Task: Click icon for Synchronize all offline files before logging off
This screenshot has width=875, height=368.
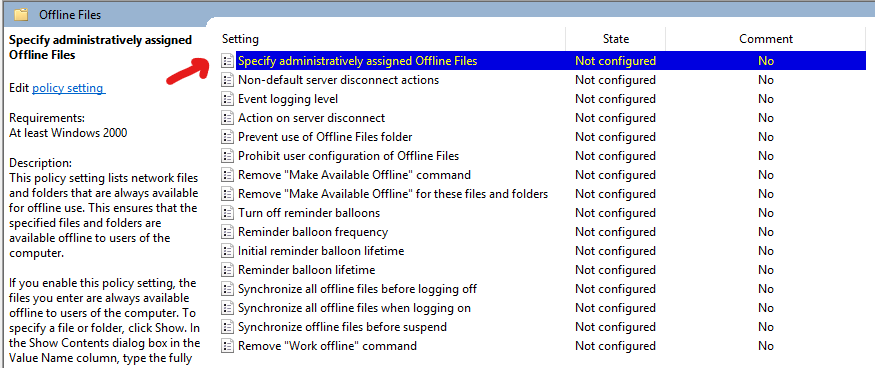Action: 227,289
